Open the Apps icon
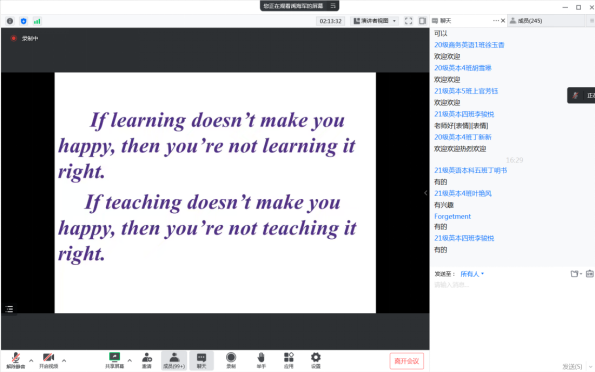595x372 pixels. pos(289,360)
